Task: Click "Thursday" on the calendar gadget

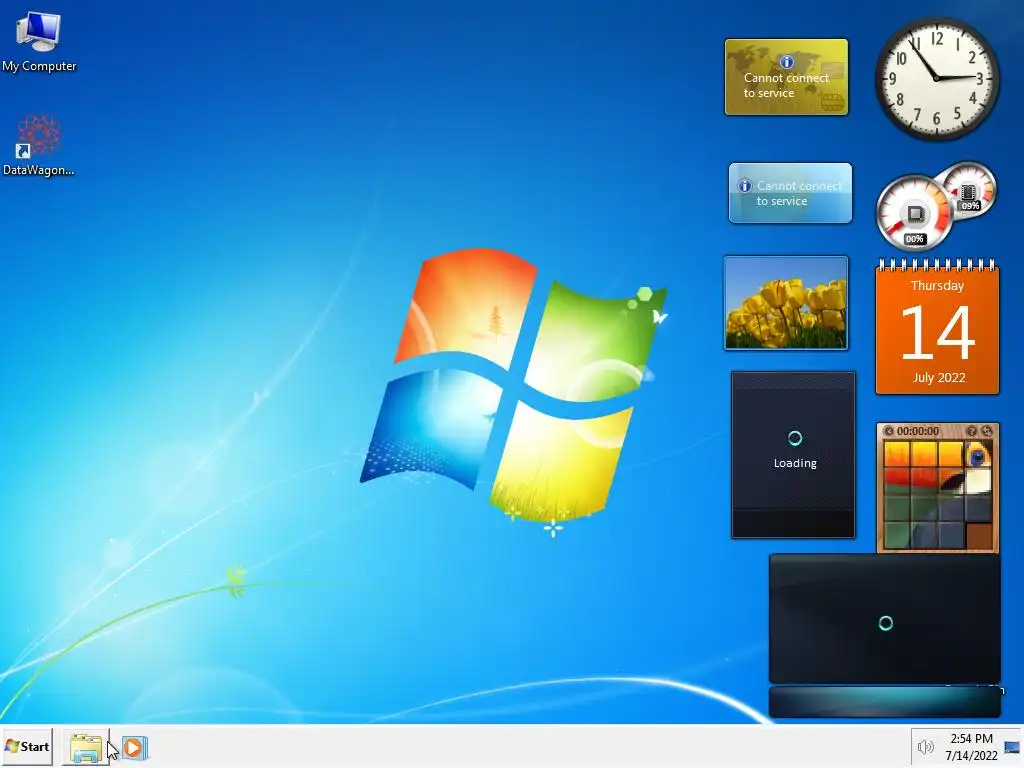Action: coord(937,286)
